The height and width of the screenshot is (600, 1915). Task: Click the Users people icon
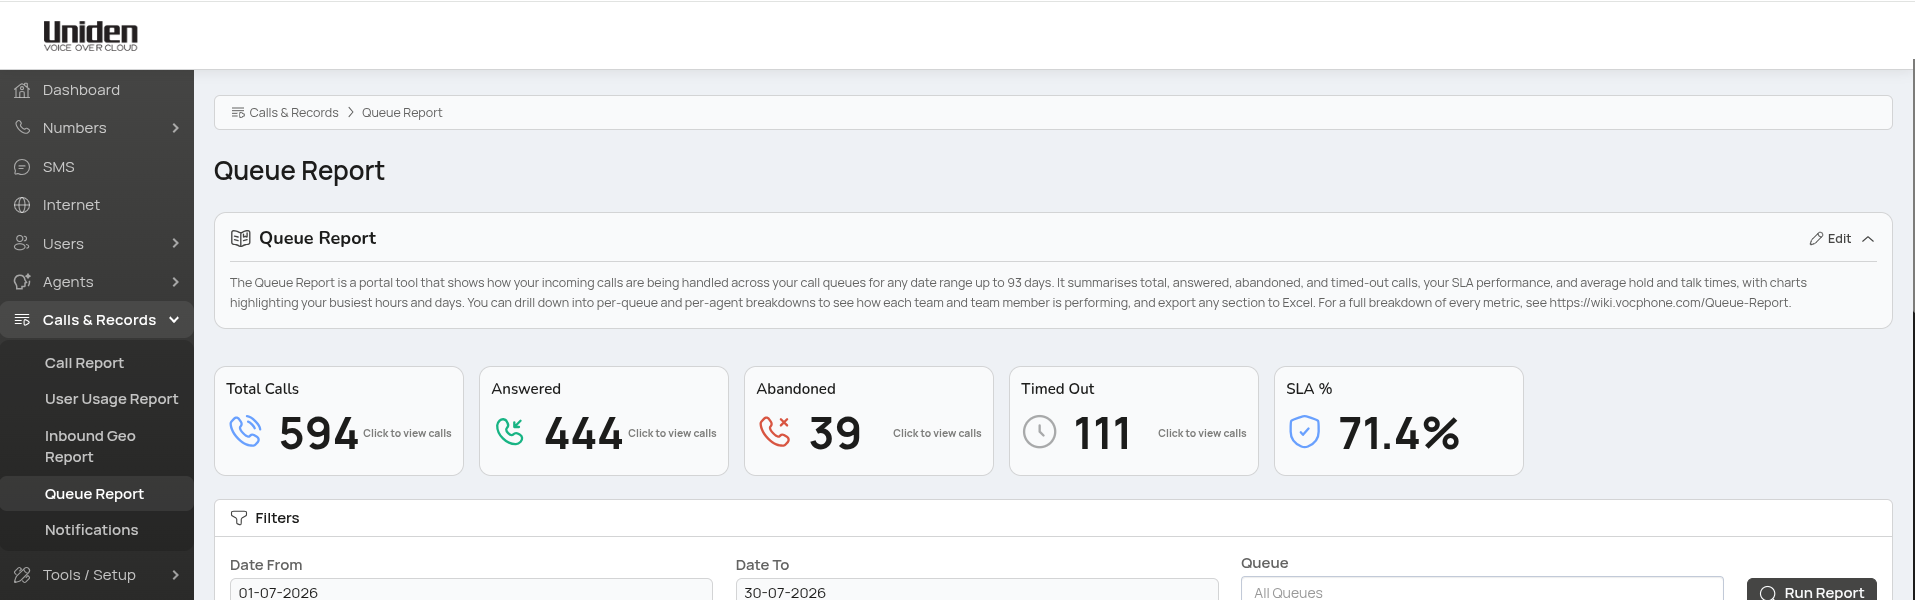[x=22, y=244]
